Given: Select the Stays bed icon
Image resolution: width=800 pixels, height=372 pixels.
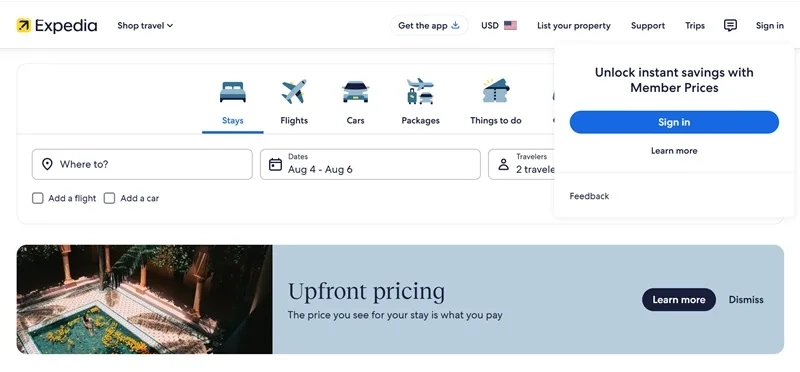Looking at the screenshot, I should (233, 92).
